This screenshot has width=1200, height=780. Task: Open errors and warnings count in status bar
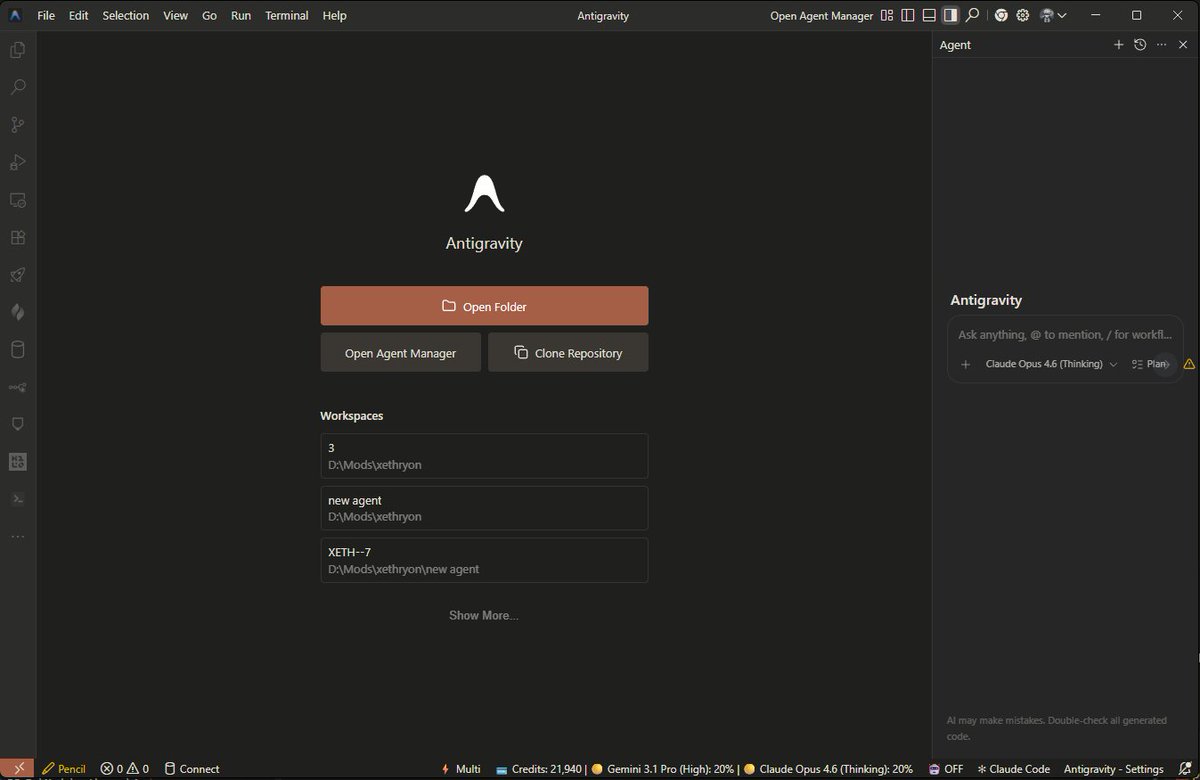(x=124, y=769)
